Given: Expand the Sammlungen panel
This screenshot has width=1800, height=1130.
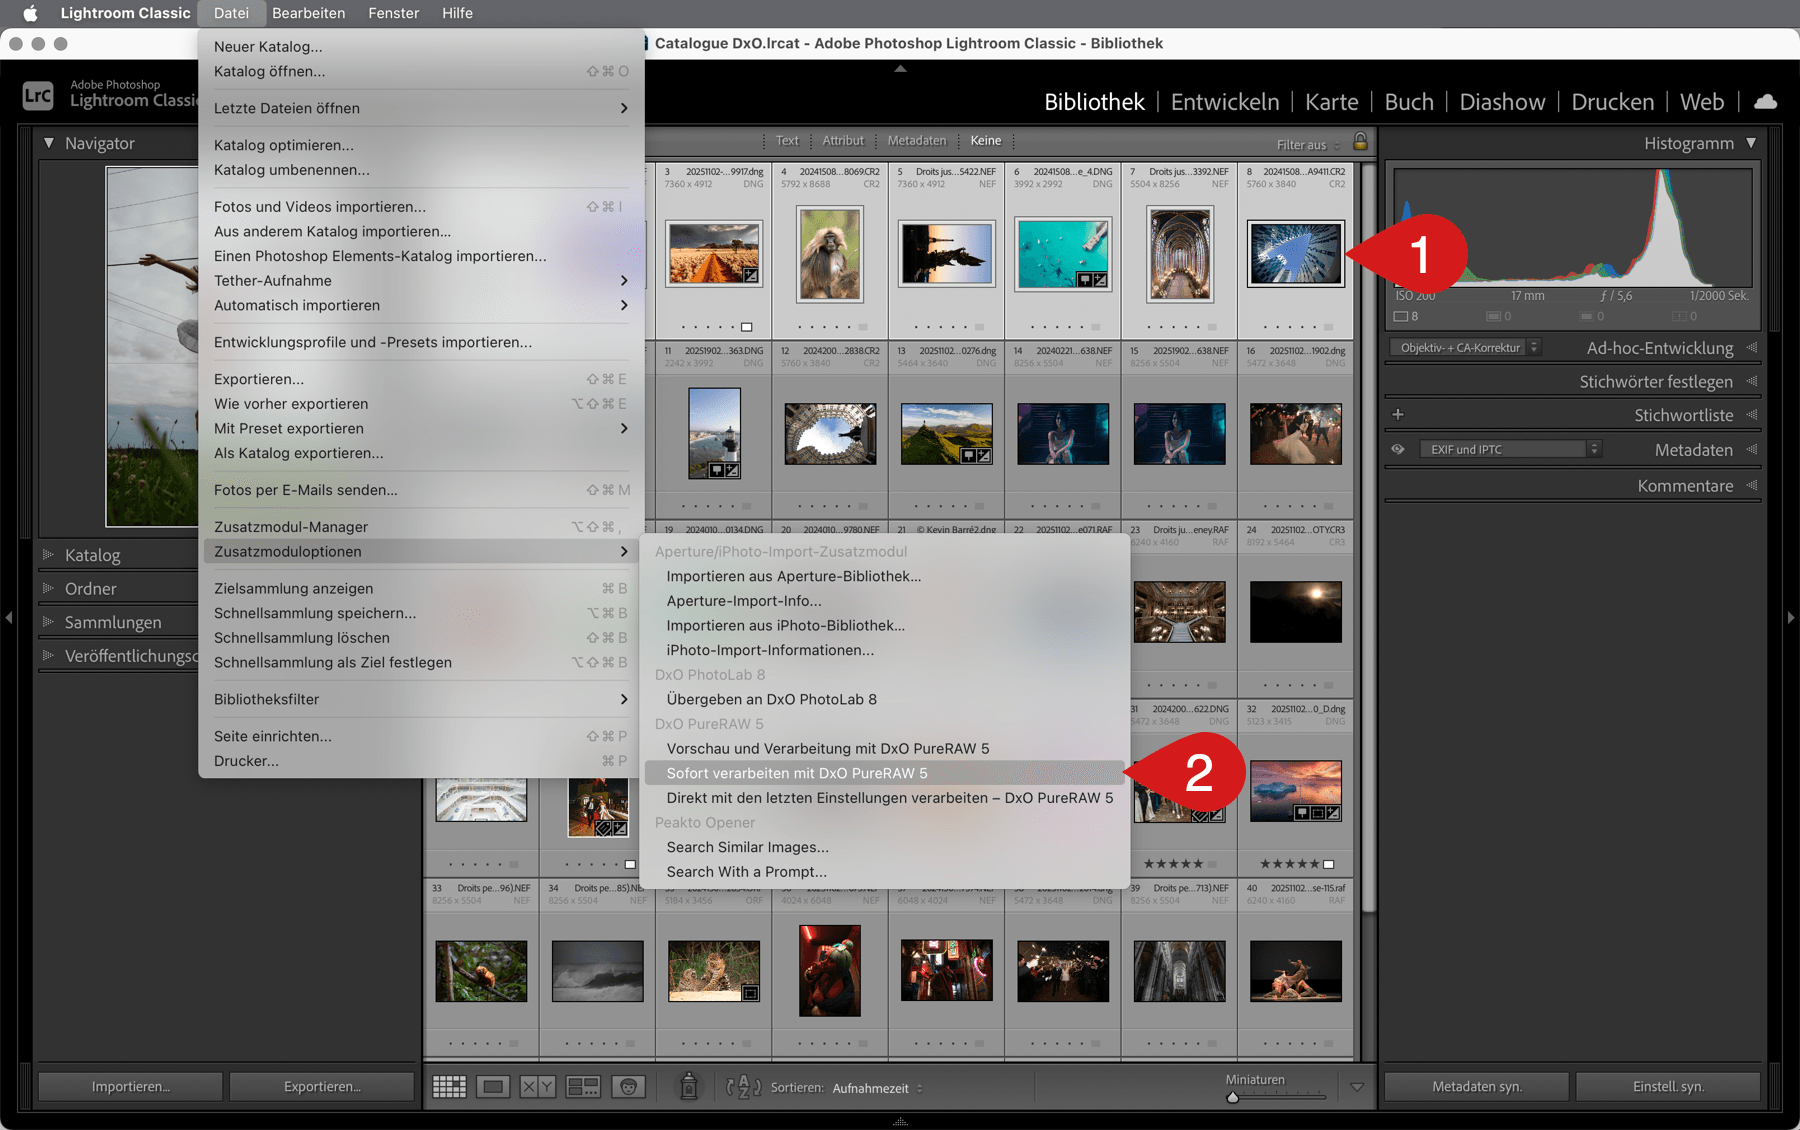Looking at the screenshot, I should click(48, 621).
